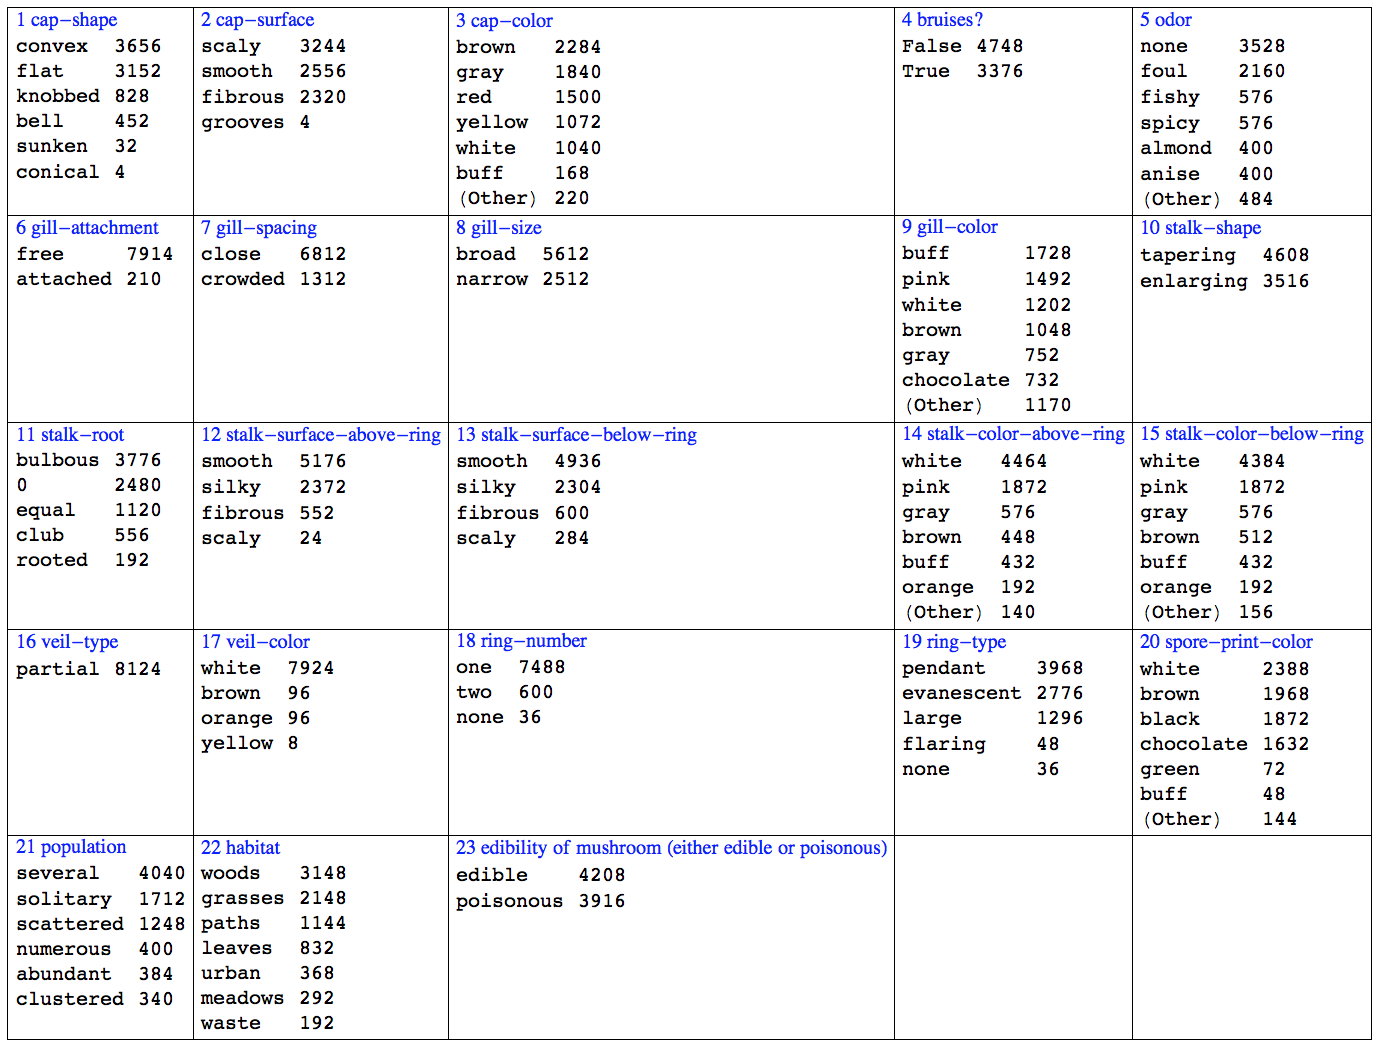The height and width of the screenshot is (1050, 1379).
Task: Click the 'knobbed 828' cap-shape entry
Action: (x=82, y=96)
